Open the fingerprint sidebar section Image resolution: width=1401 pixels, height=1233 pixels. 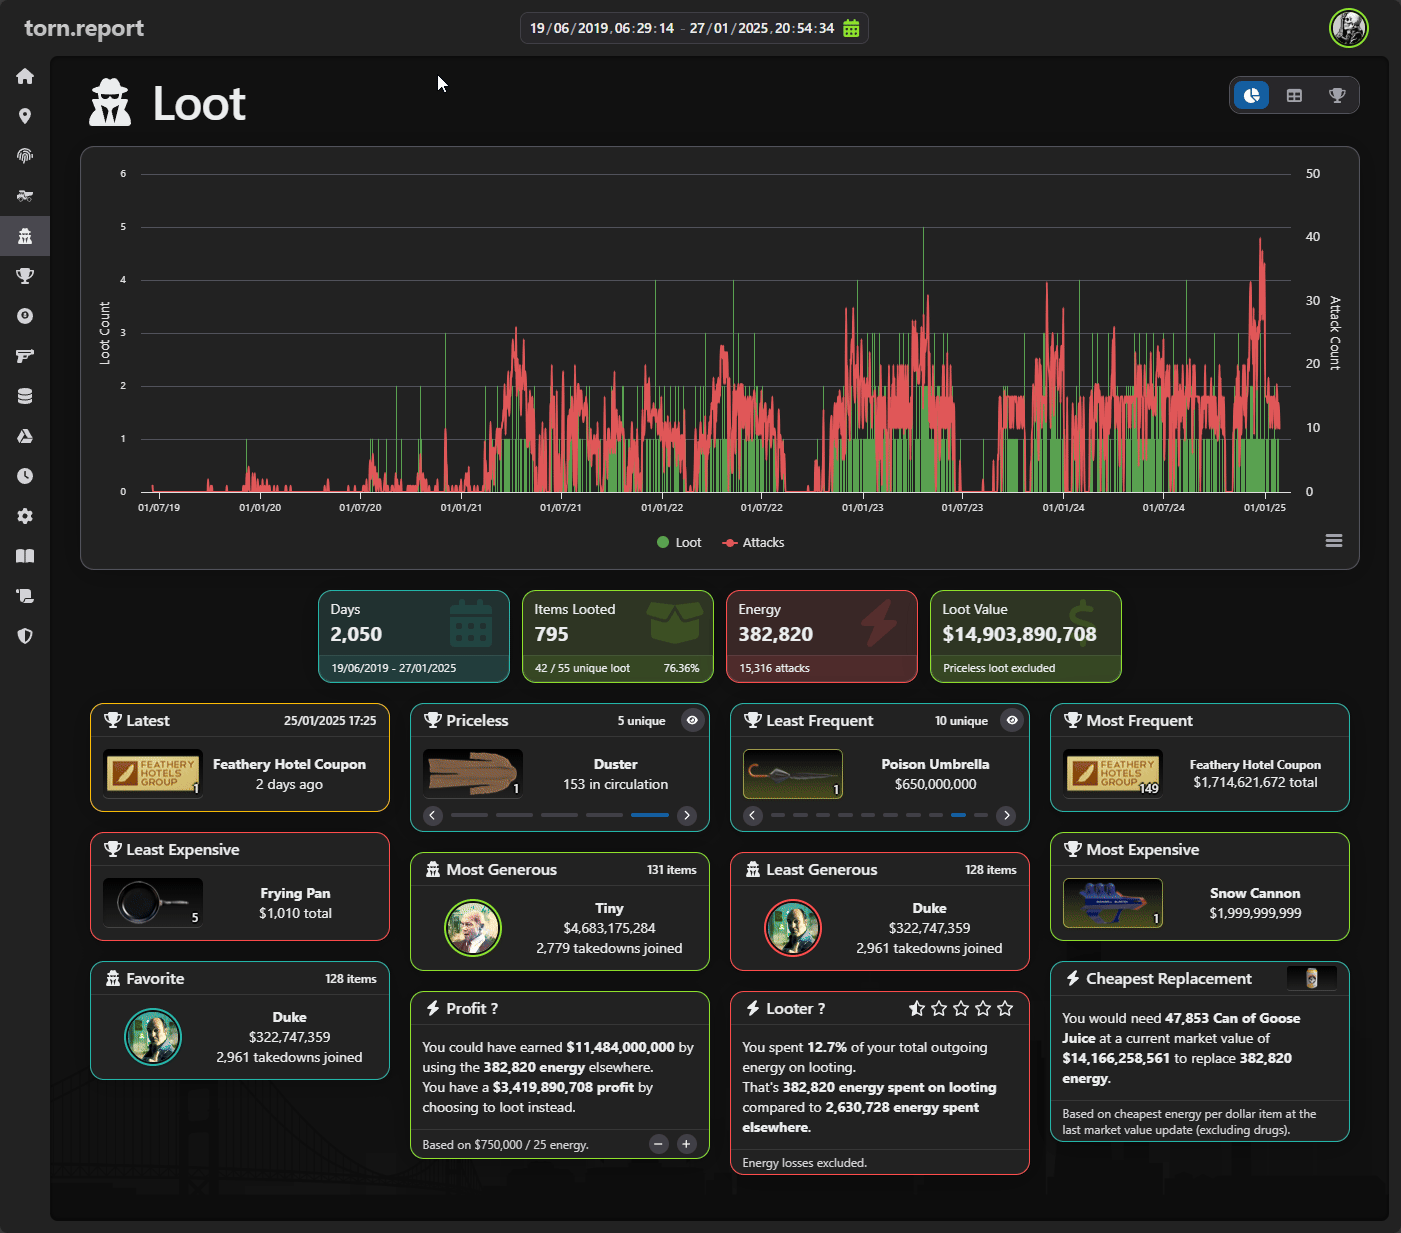25,156
